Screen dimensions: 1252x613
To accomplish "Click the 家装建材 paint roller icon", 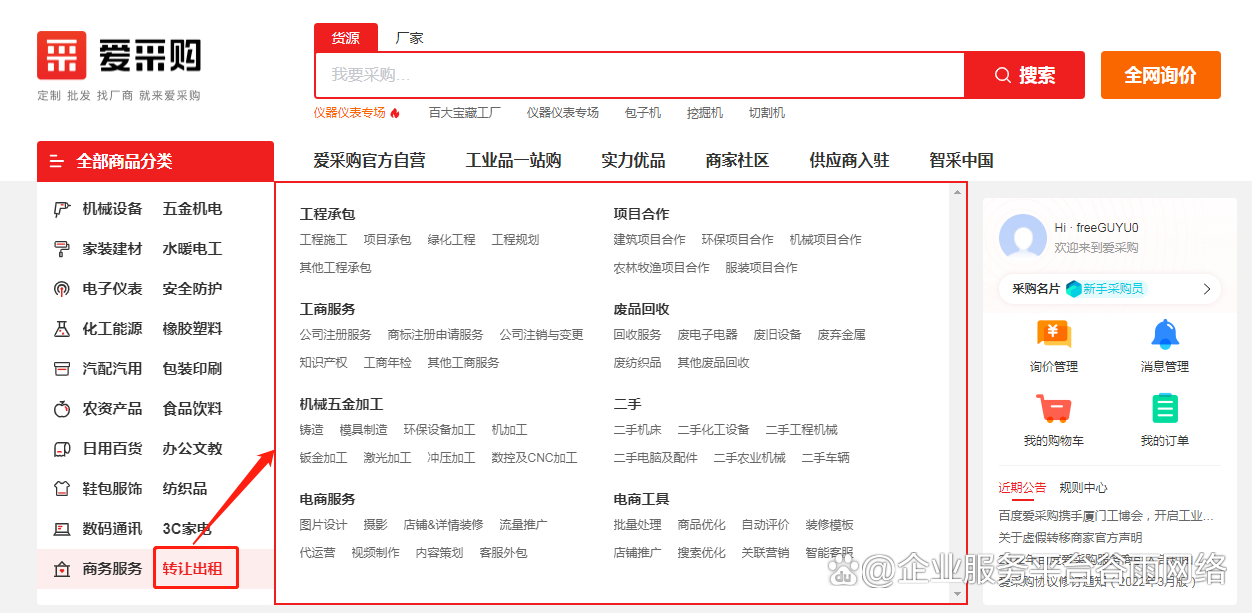I will [62, 249].
